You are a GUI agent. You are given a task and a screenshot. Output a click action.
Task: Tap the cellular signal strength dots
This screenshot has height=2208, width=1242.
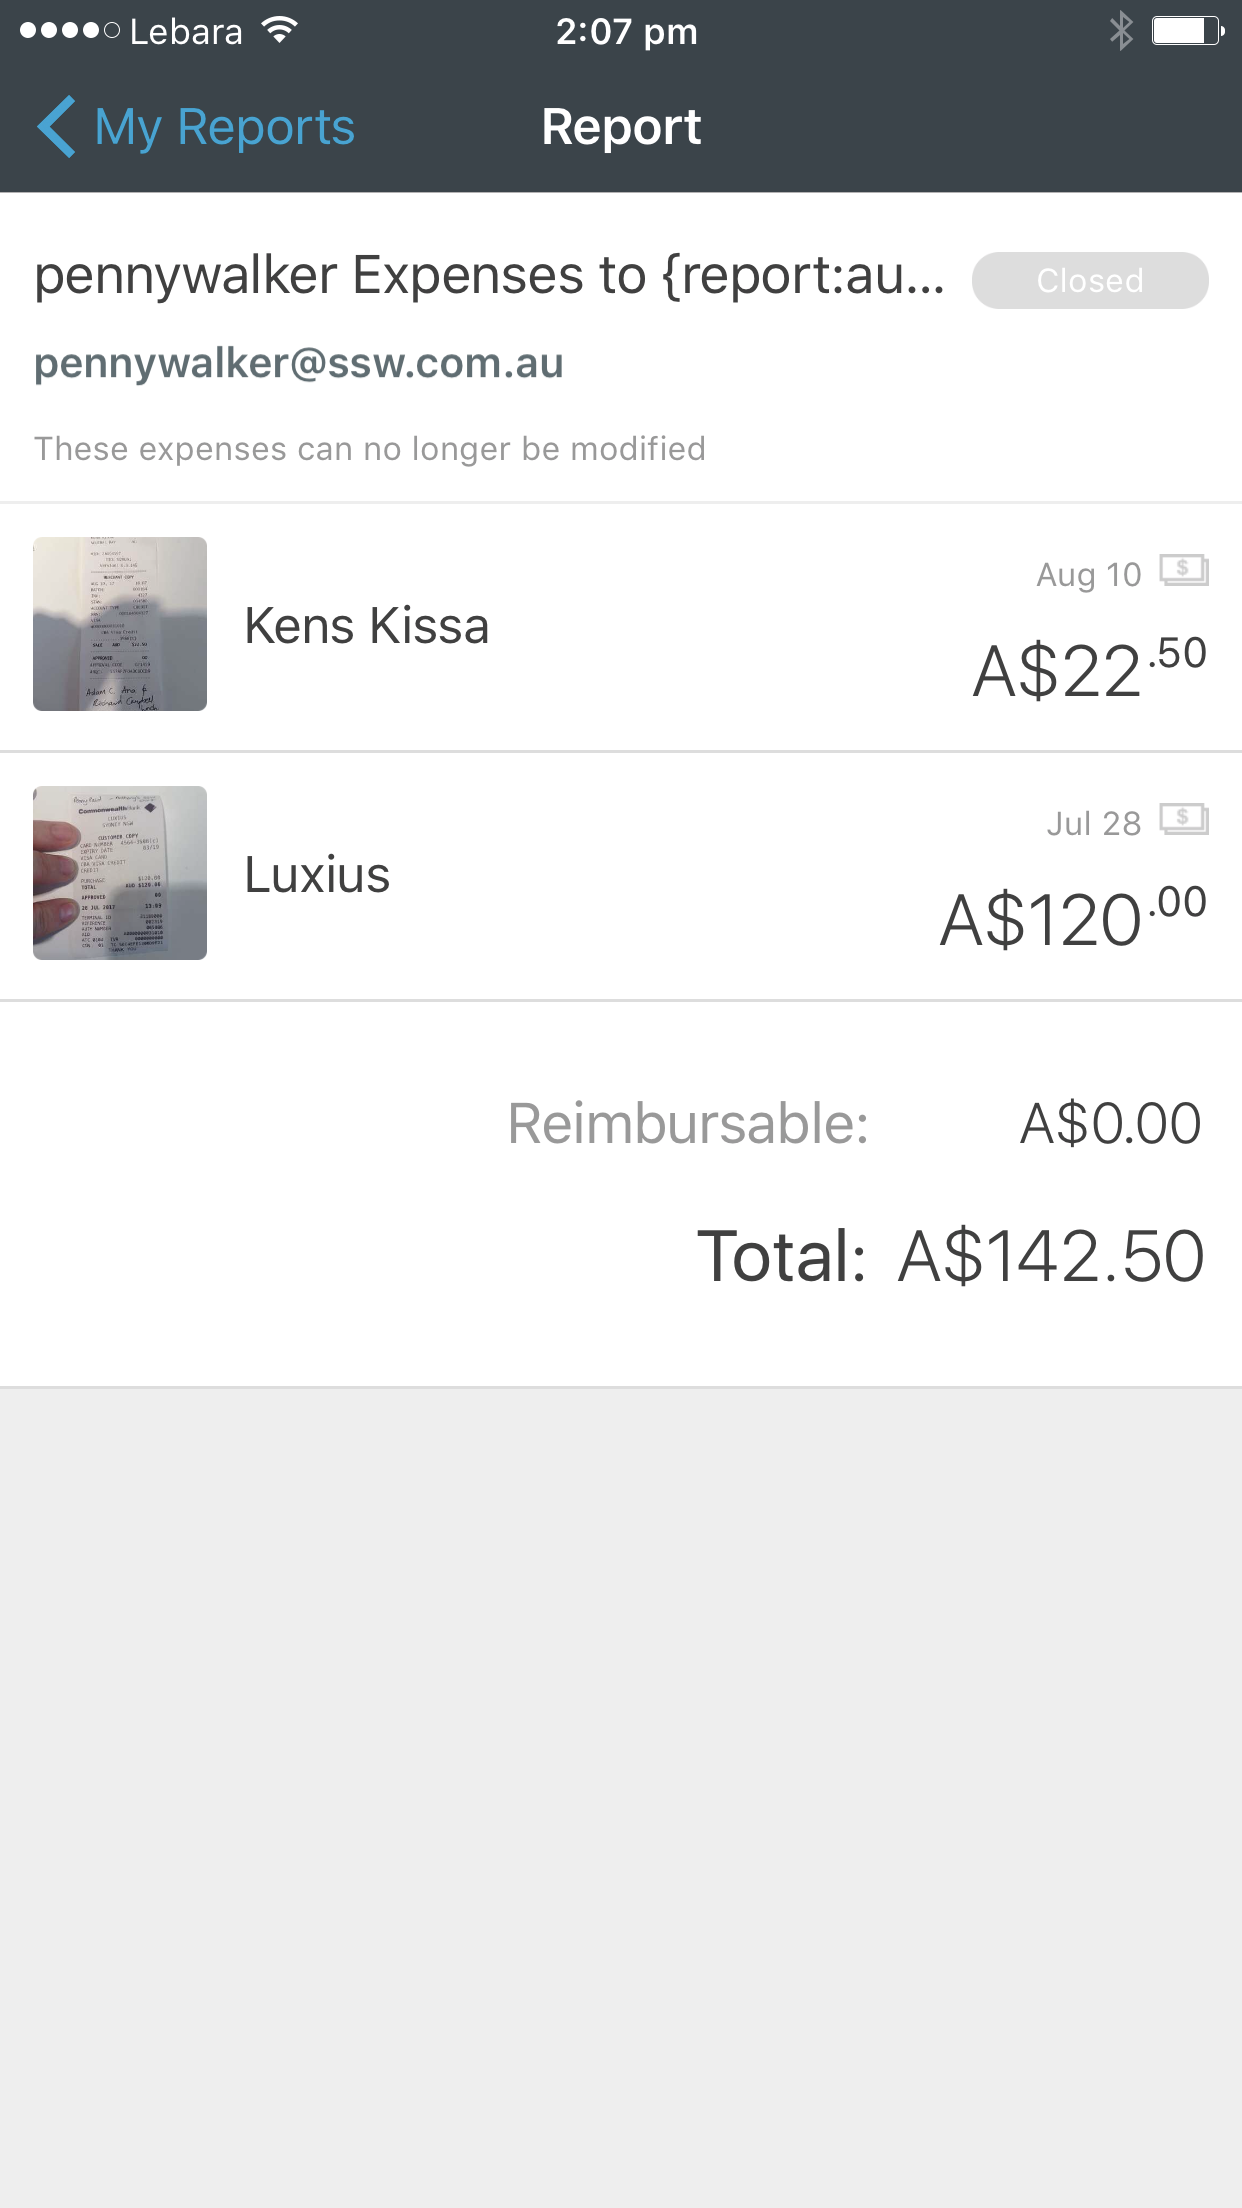pos(69,31)
